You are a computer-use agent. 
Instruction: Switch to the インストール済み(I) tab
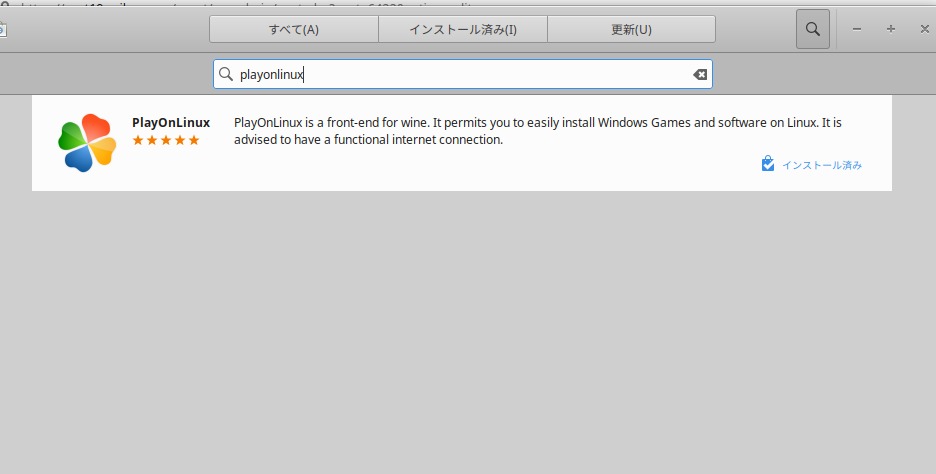click(x=463, y=29)
